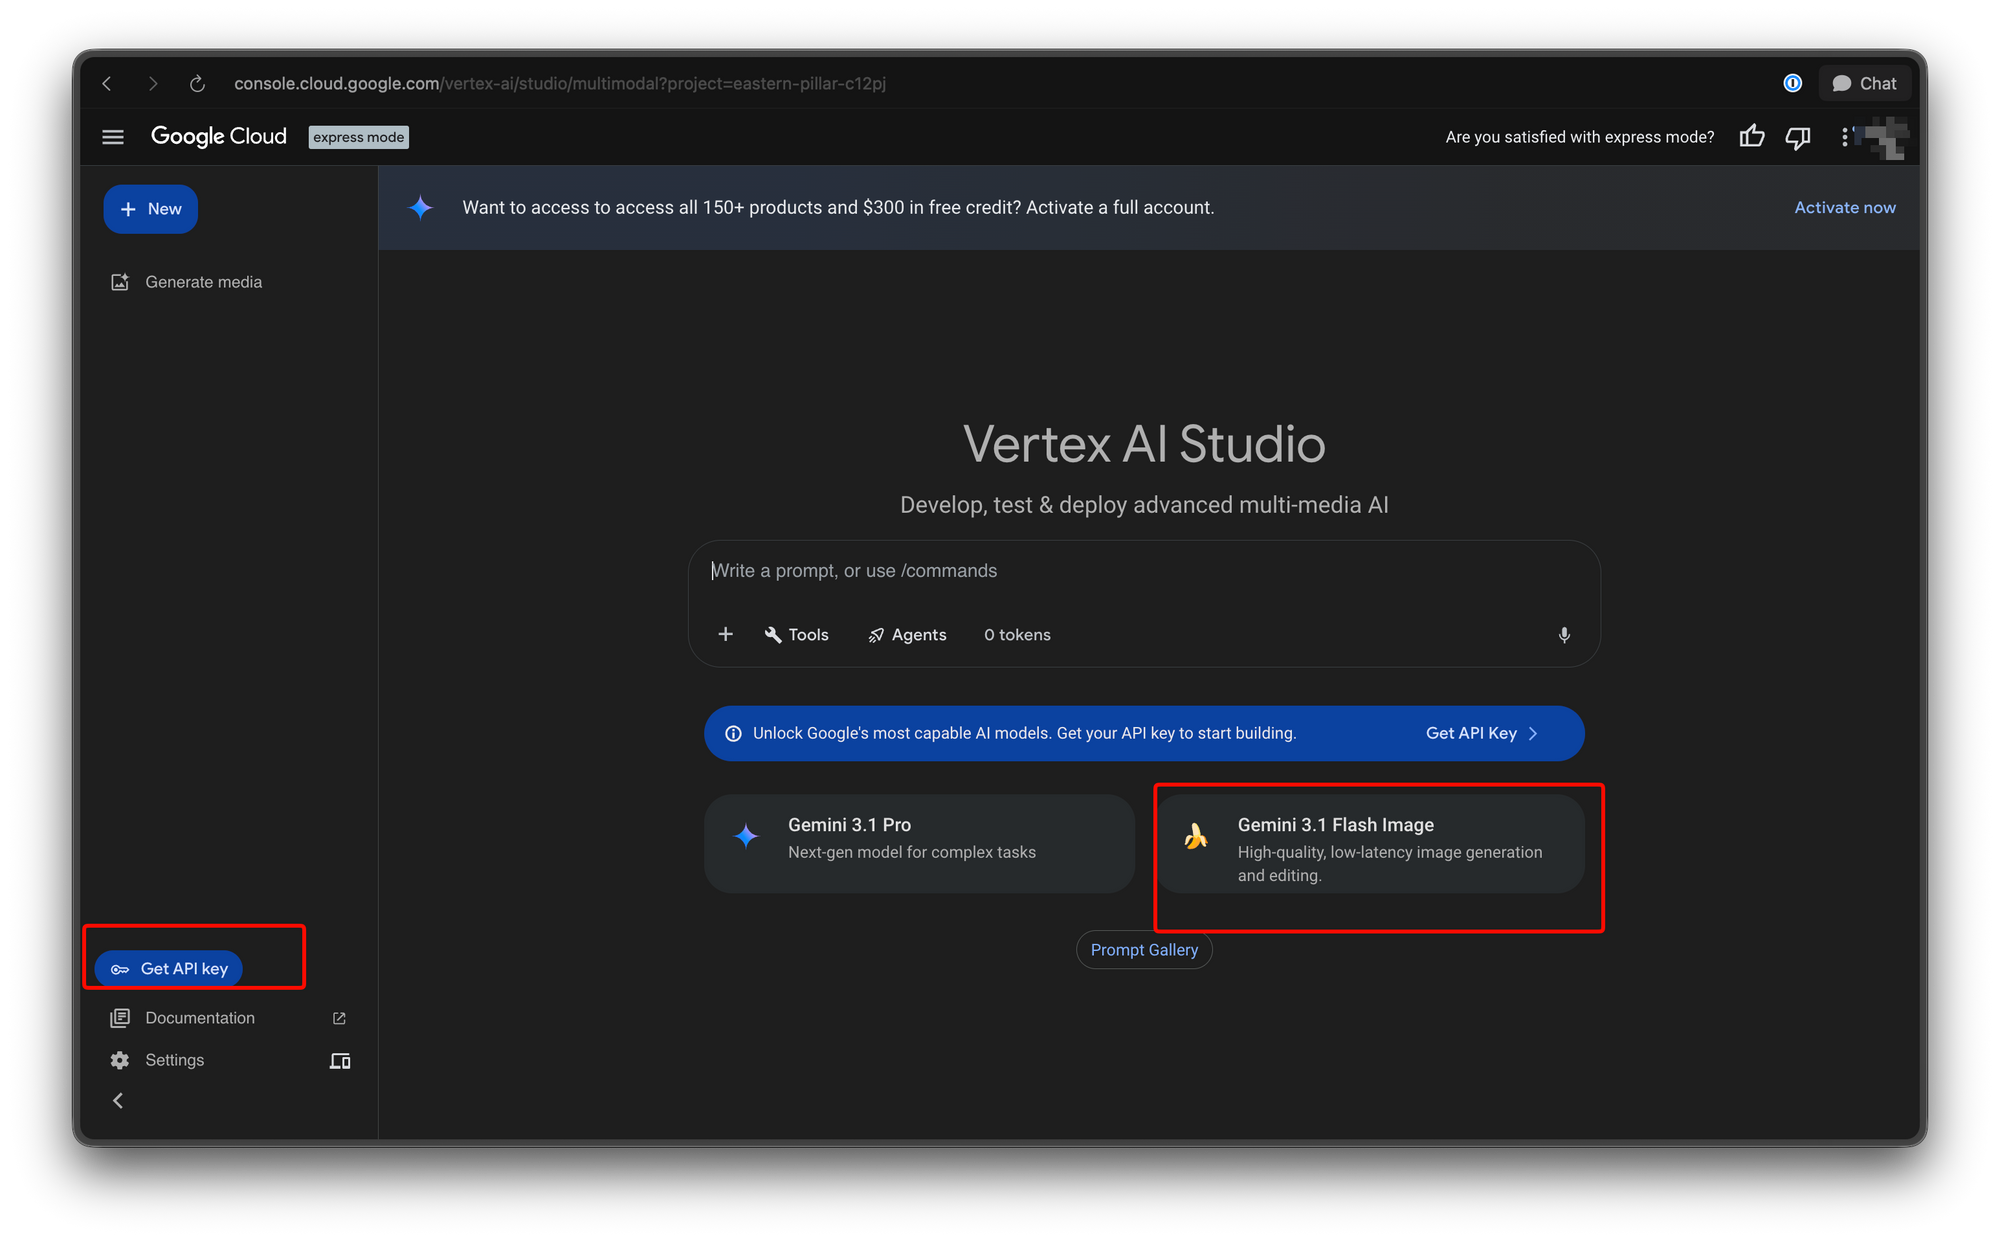Image resolution: width=2000 pixels, height=1243 pixels.
Task: Click the browser forward arrow
Action: click(x=152, y=84)
